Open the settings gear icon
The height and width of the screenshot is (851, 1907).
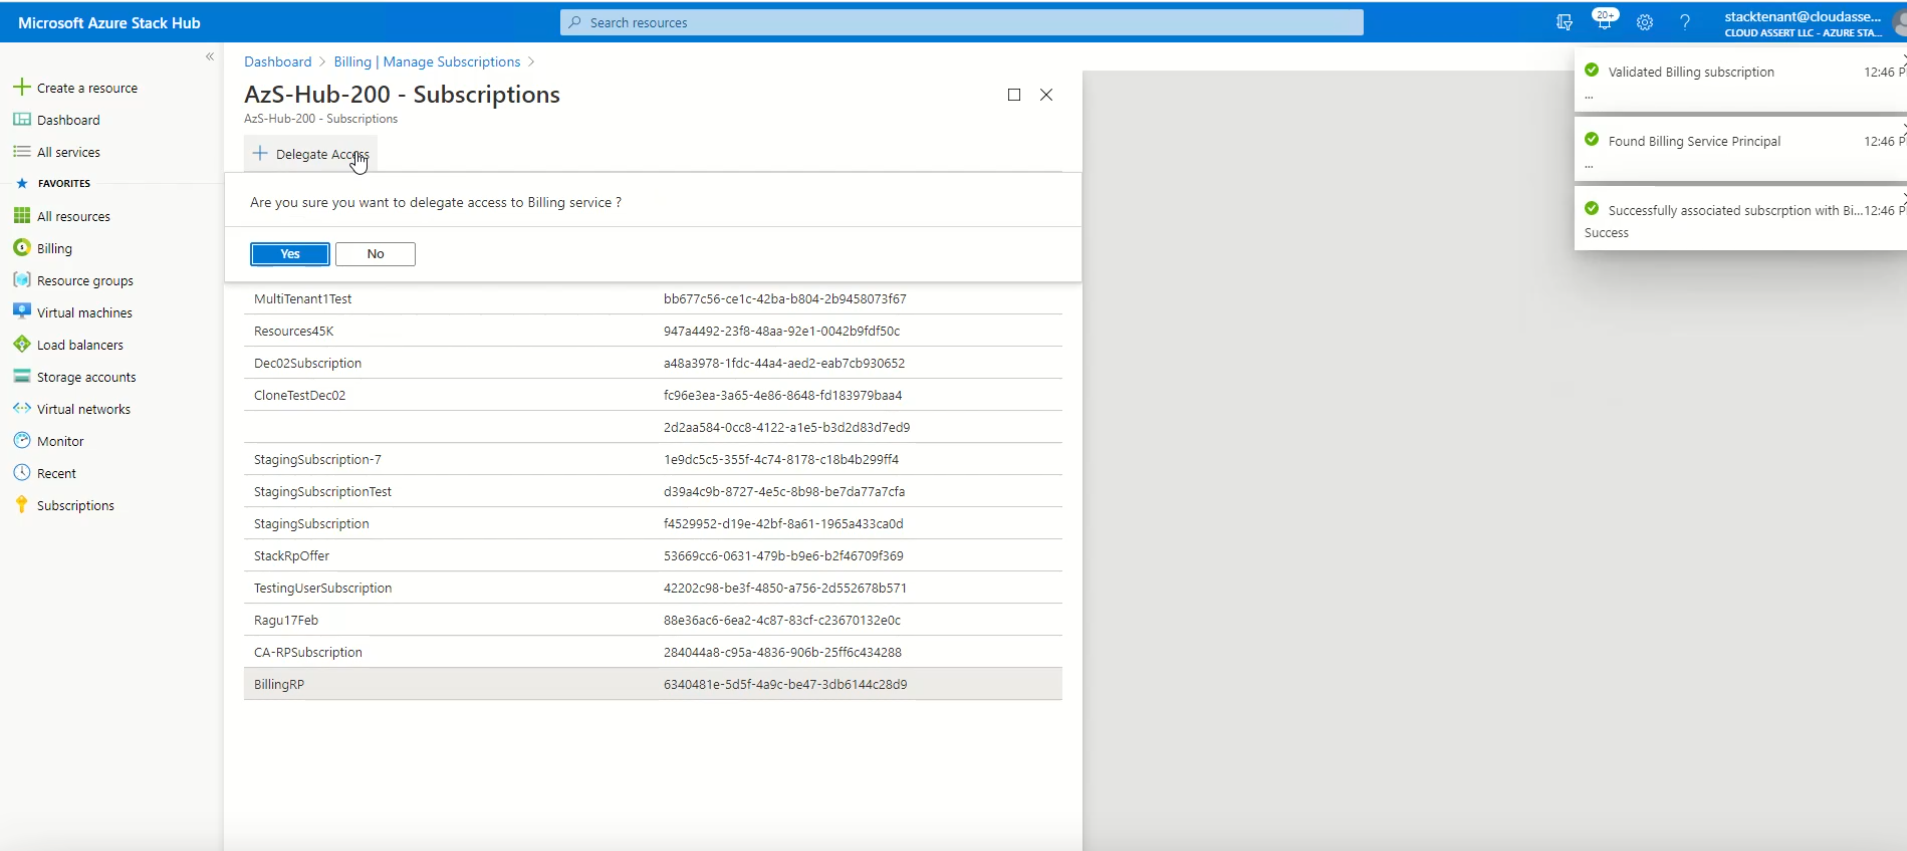1644,22
